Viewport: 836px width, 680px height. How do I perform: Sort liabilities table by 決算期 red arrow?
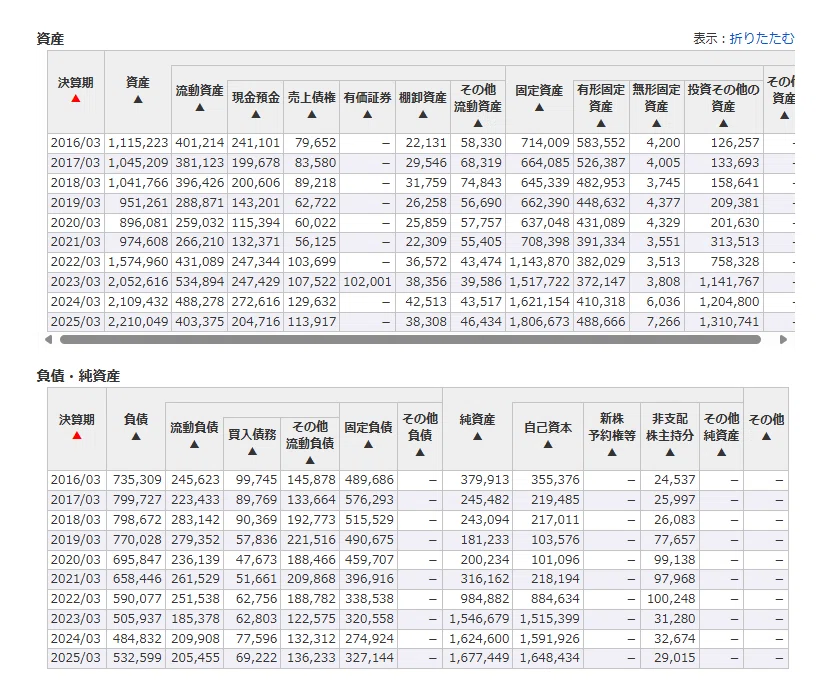pyautogui.click(x=77, y=436)
